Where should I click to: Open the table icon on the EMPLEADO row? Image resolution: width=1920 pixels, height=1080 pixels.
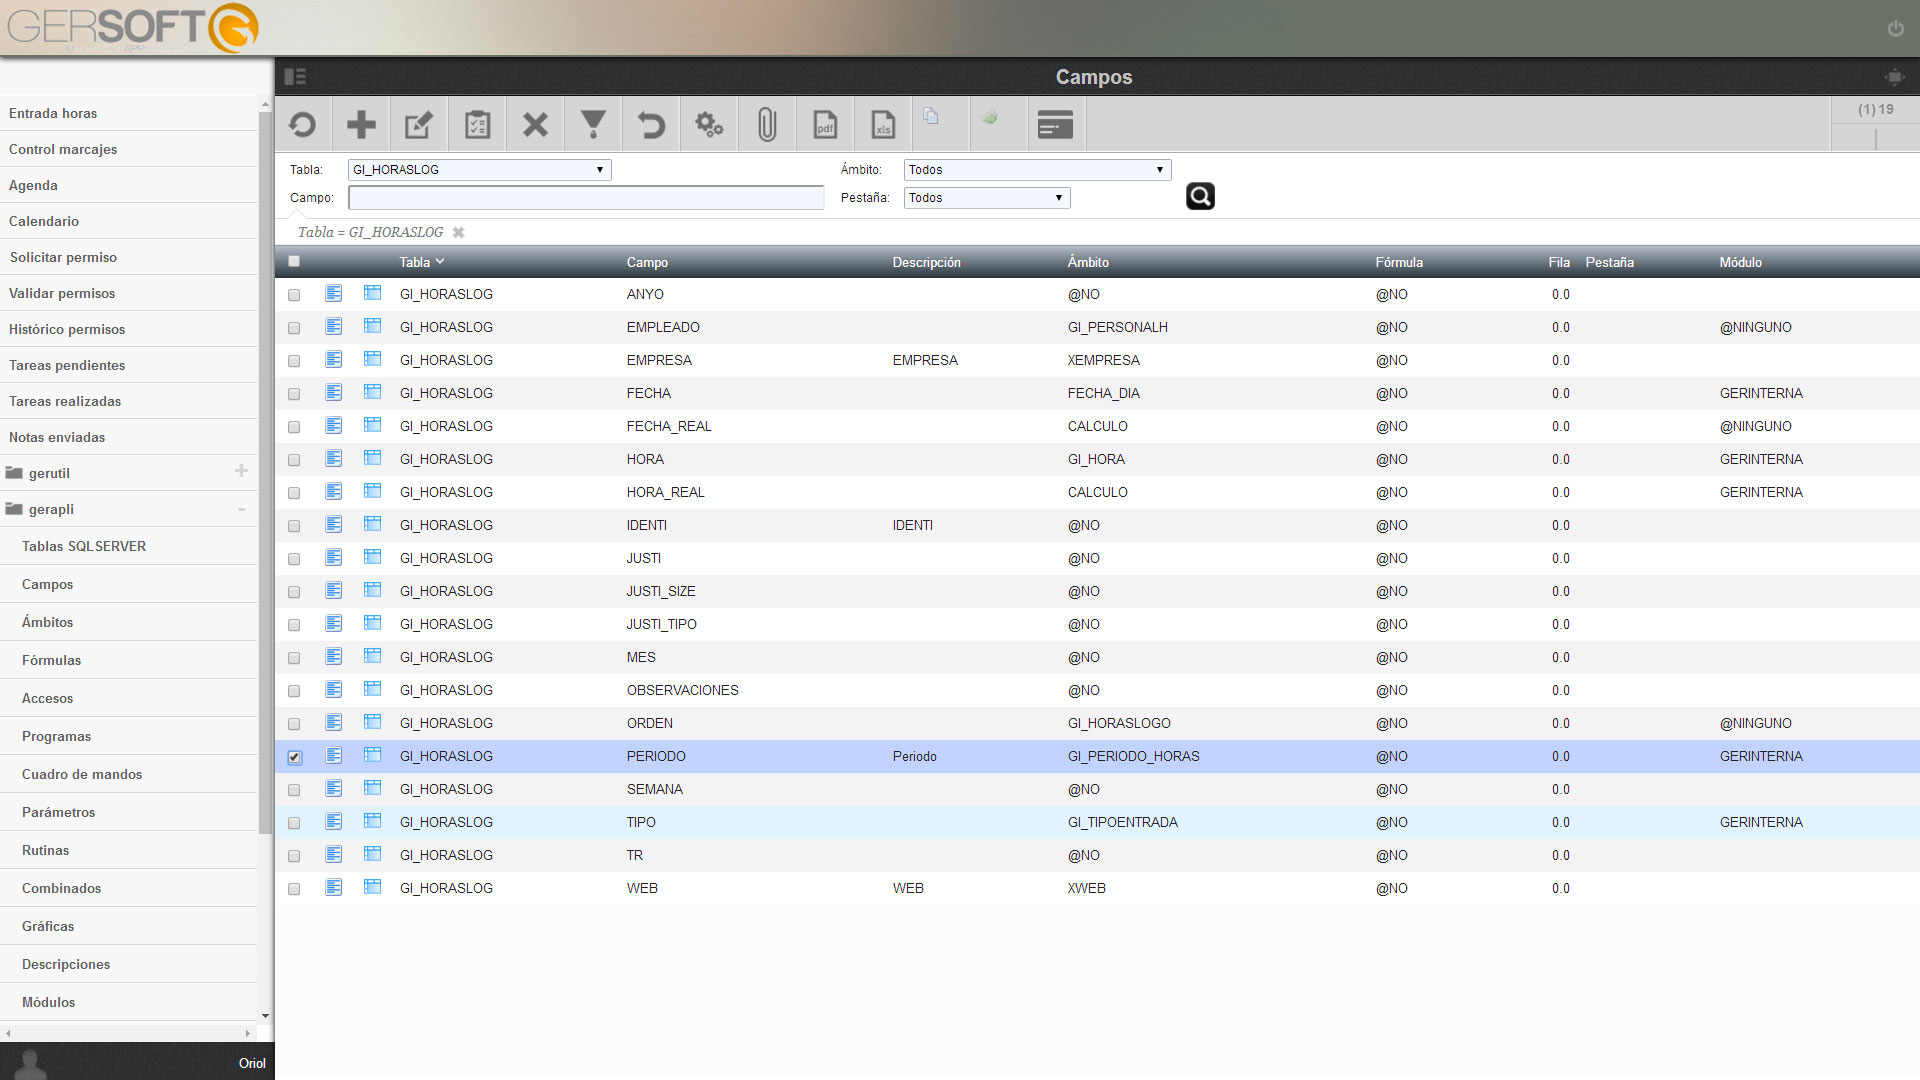coord(372,327)
